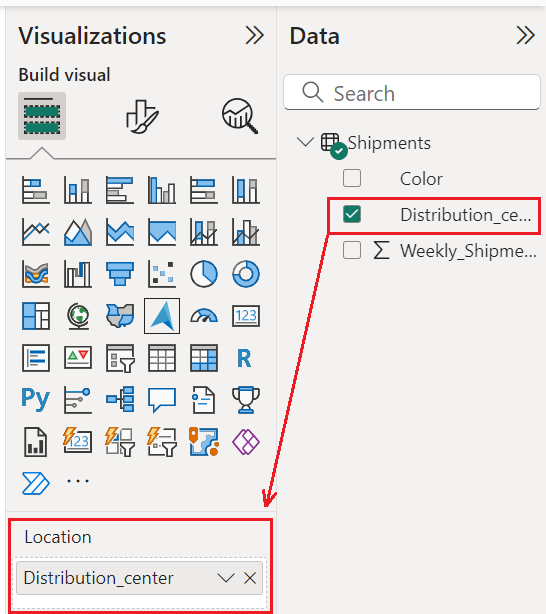Open more visuals ellipsis menu

[78, 481]
